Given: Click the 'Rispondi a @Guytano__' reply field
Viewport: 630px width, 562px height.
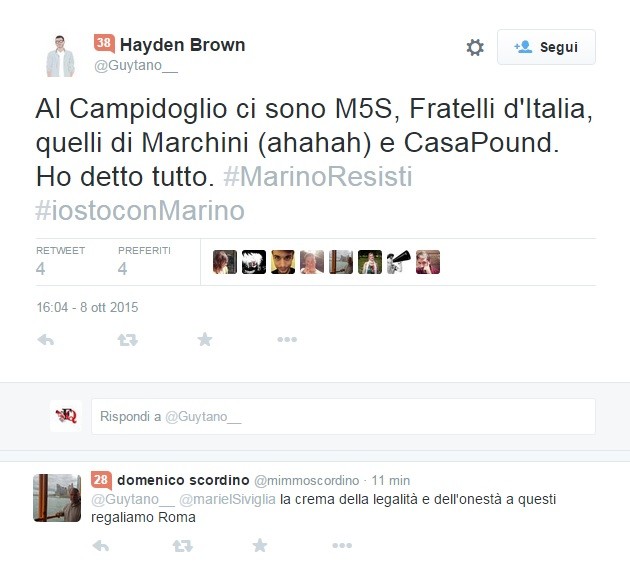Looking at the screenshot, I should pos(343,416).
